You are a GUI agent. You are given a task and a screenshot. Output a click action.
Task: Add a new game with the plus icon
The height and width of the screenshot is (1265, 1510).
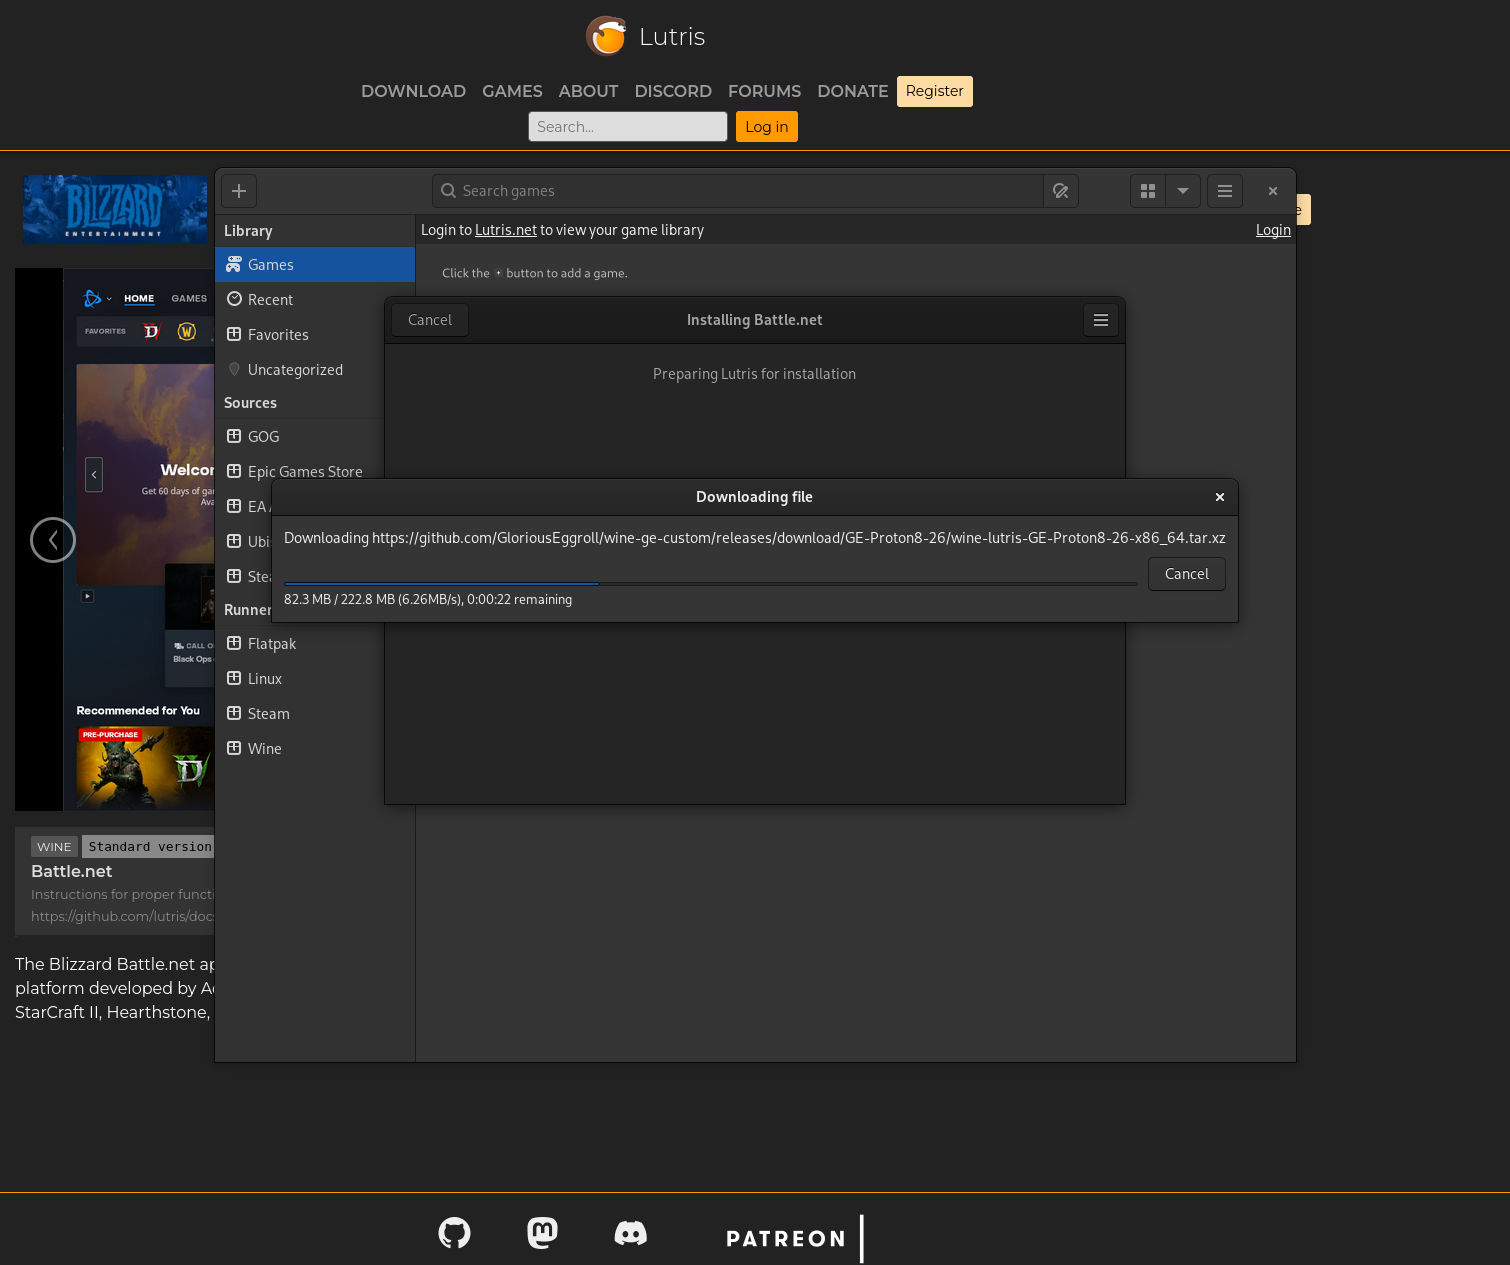pos(239,190)
